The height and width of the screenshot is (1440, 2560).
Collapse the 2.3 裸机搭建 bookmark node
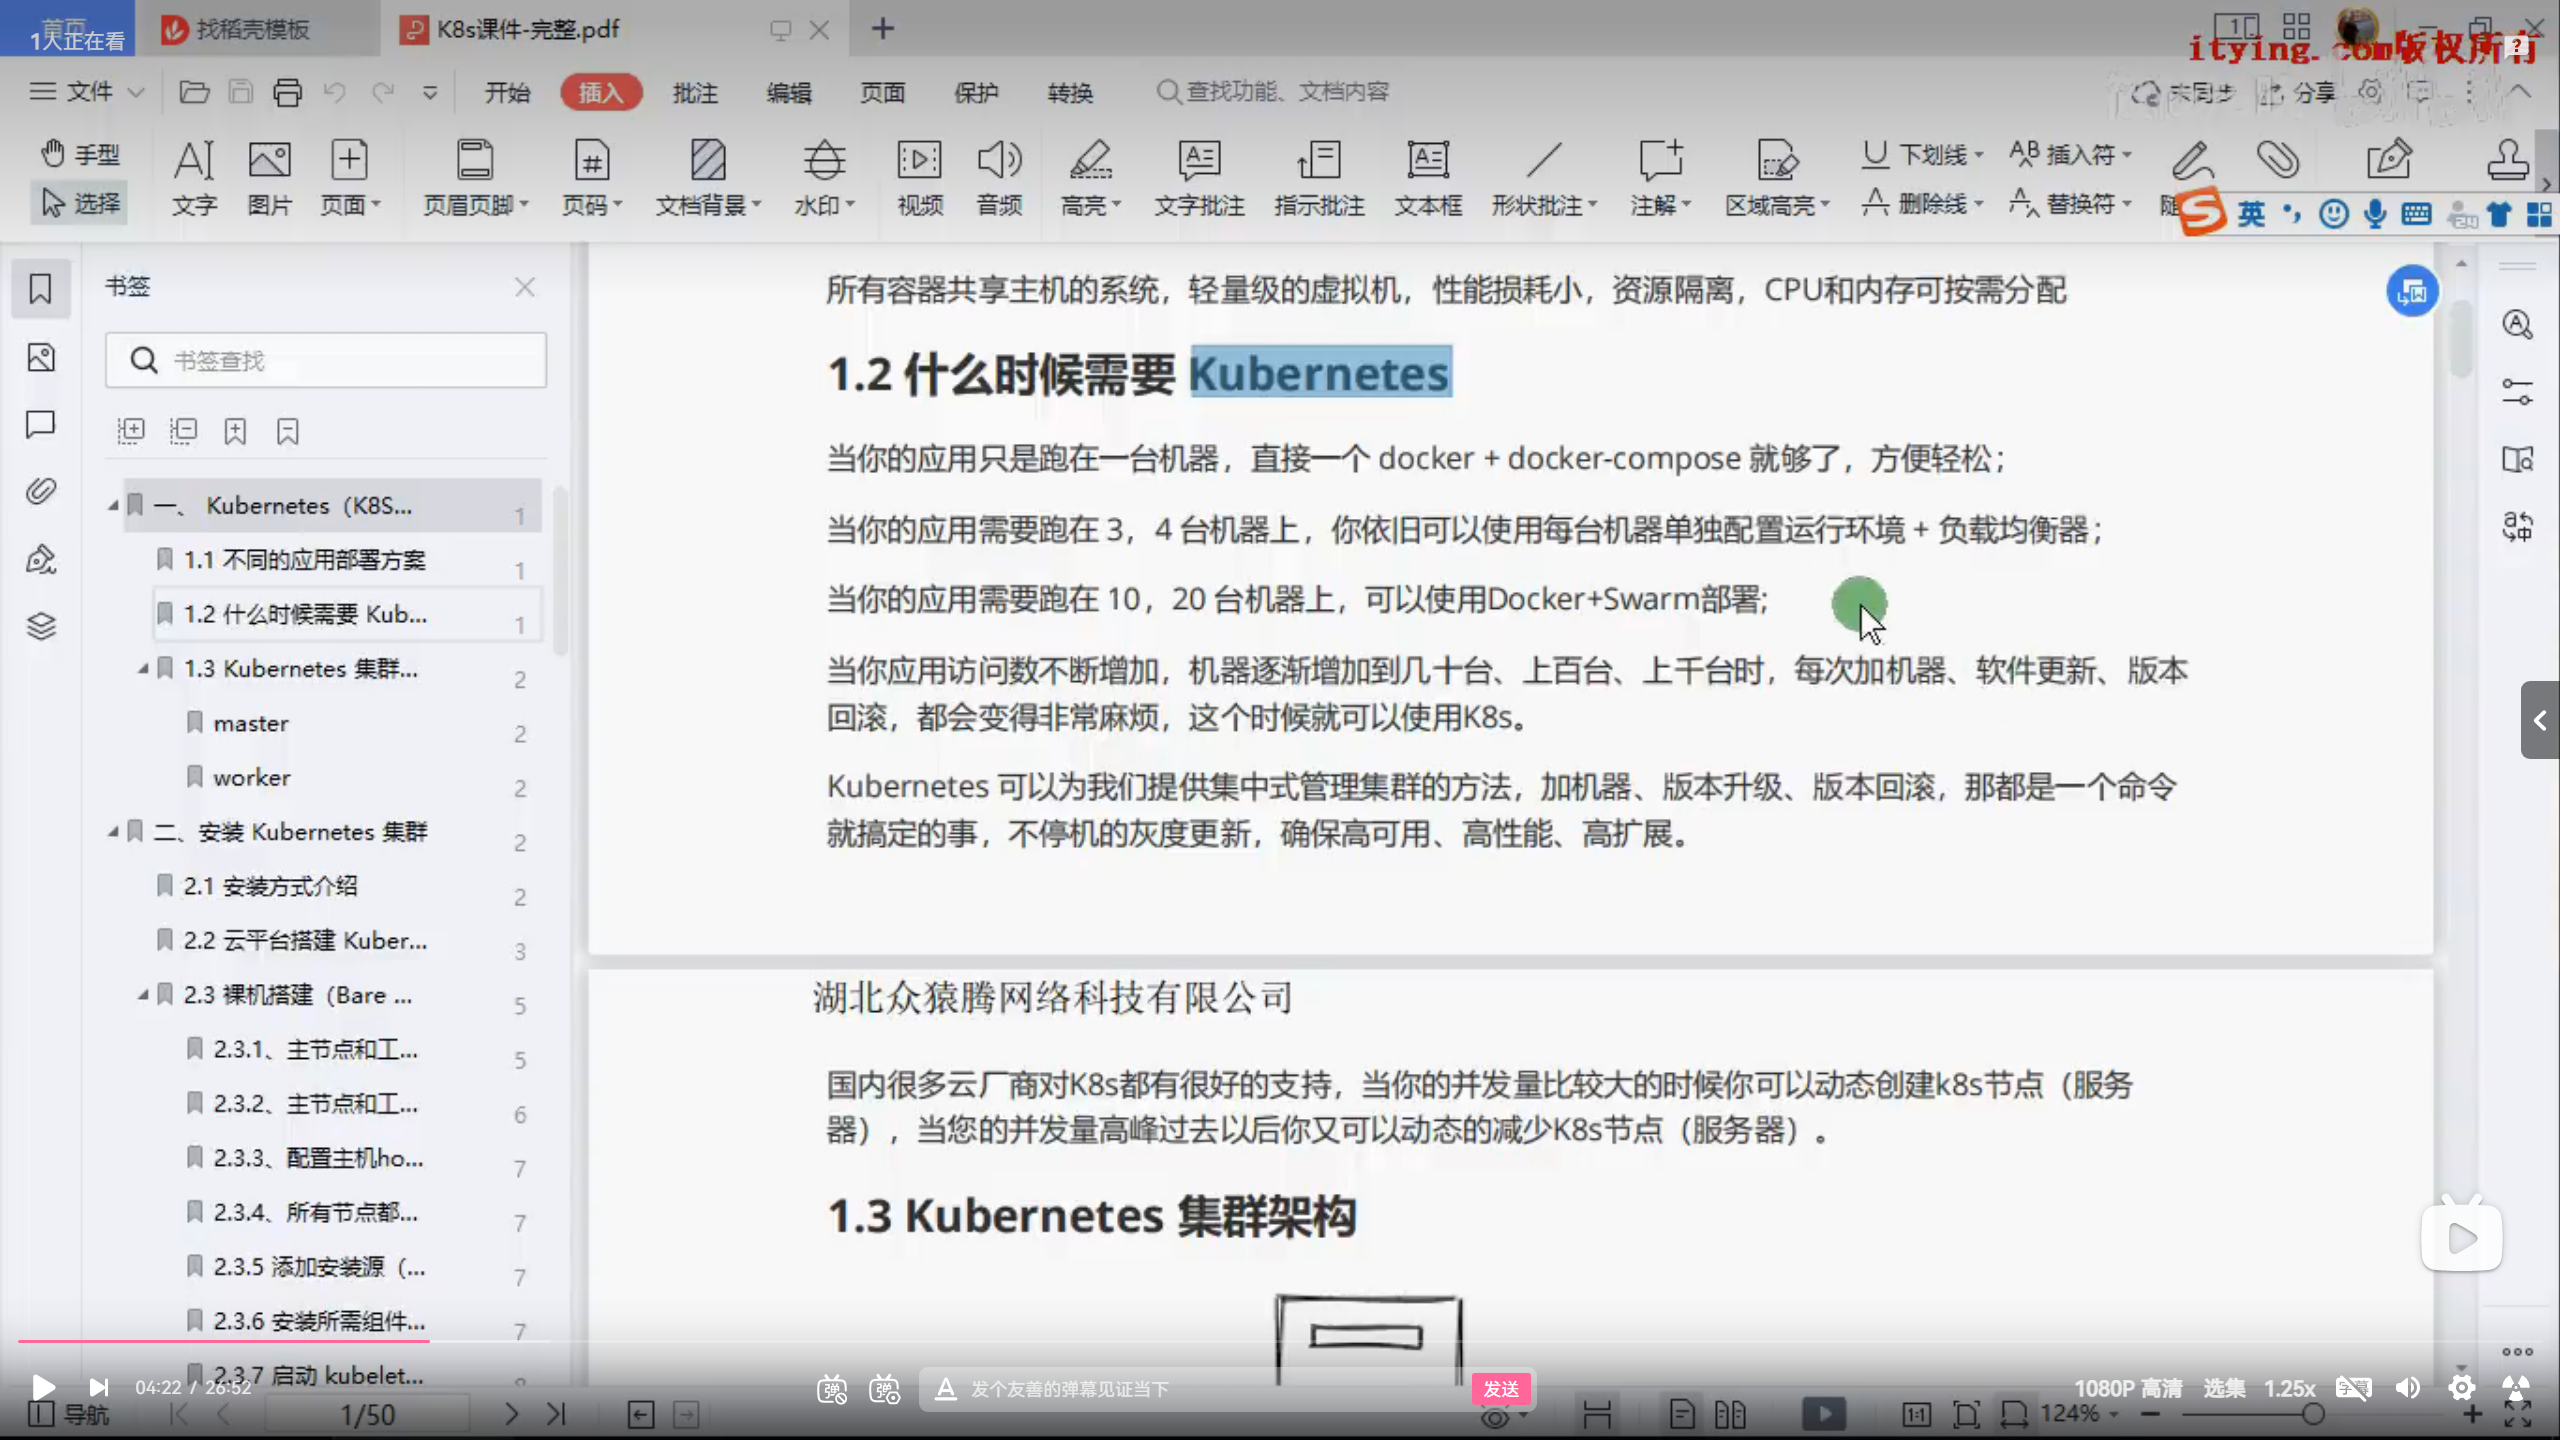(x=144, y=995)
